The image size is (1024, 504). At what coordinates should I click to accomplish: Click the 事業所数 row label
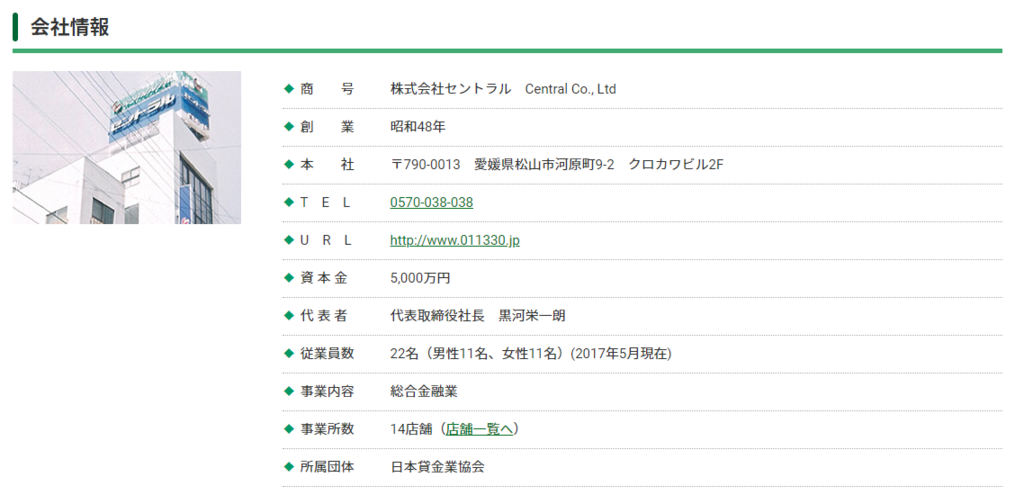point(327,429)
